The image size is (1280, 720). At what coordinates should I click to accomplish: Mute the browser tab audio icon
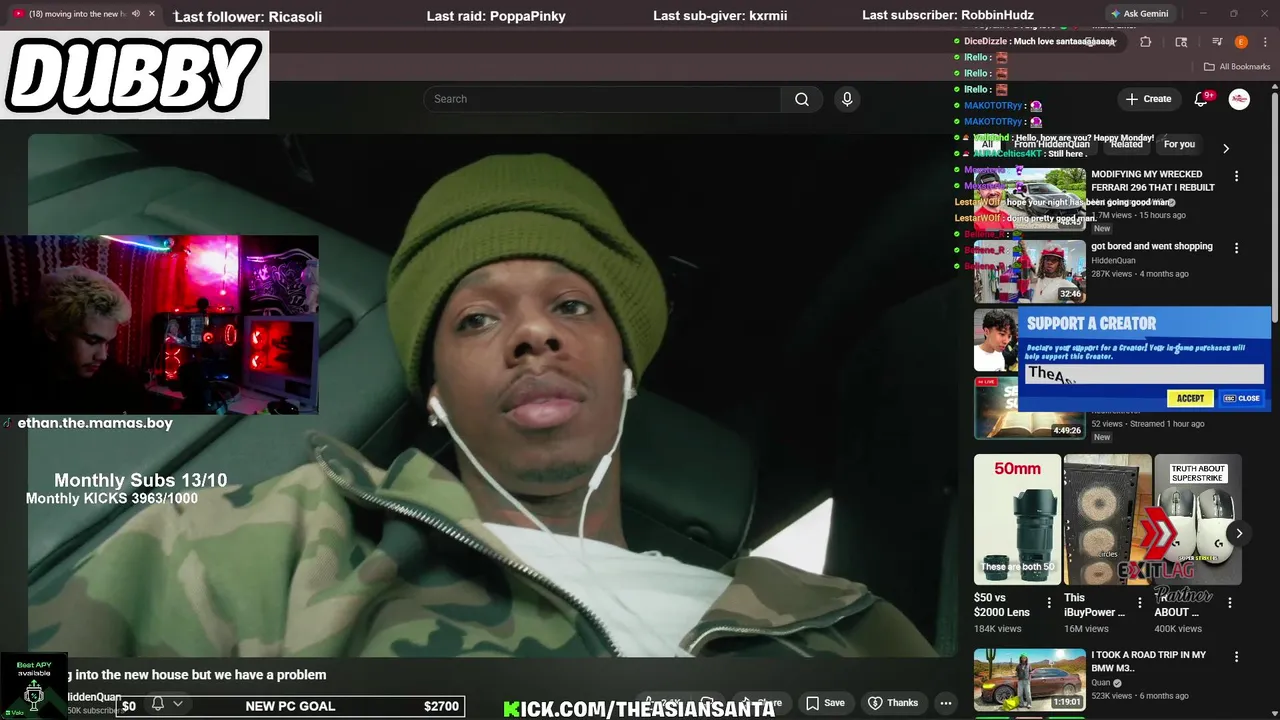tap(136, 14)
